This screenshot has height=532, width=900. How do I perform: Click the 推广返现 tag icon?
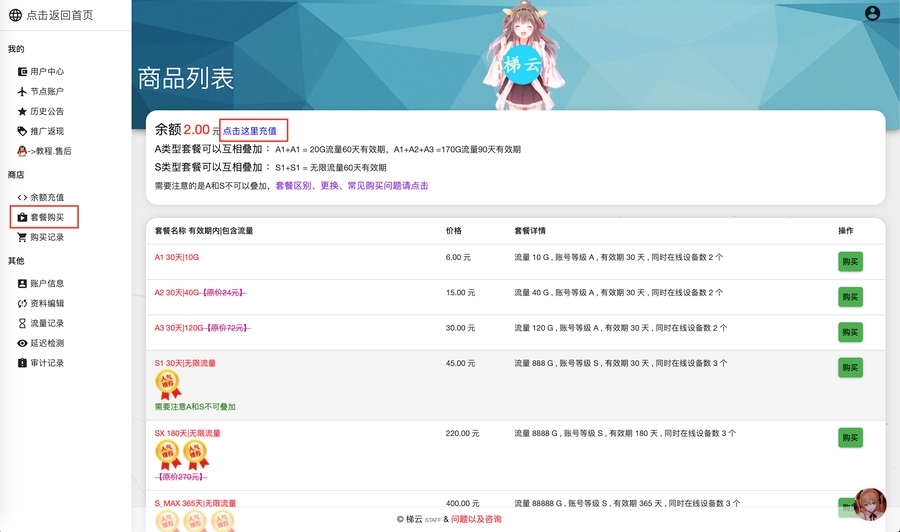tap(22, 131)
